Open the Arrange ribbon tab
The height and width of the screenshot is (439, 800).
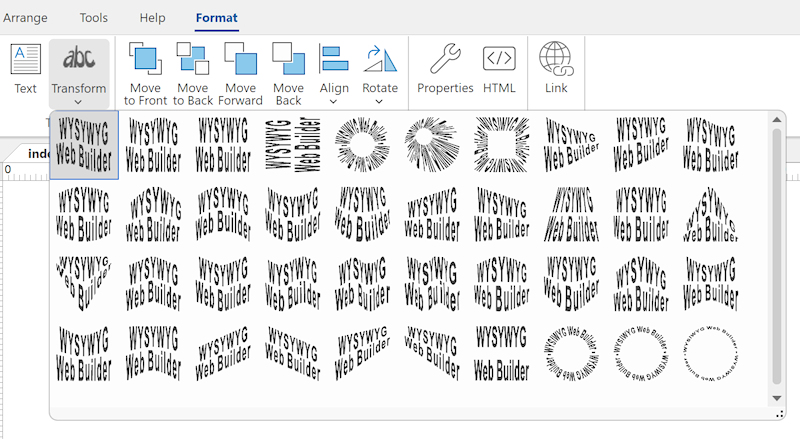click(25, 18)
